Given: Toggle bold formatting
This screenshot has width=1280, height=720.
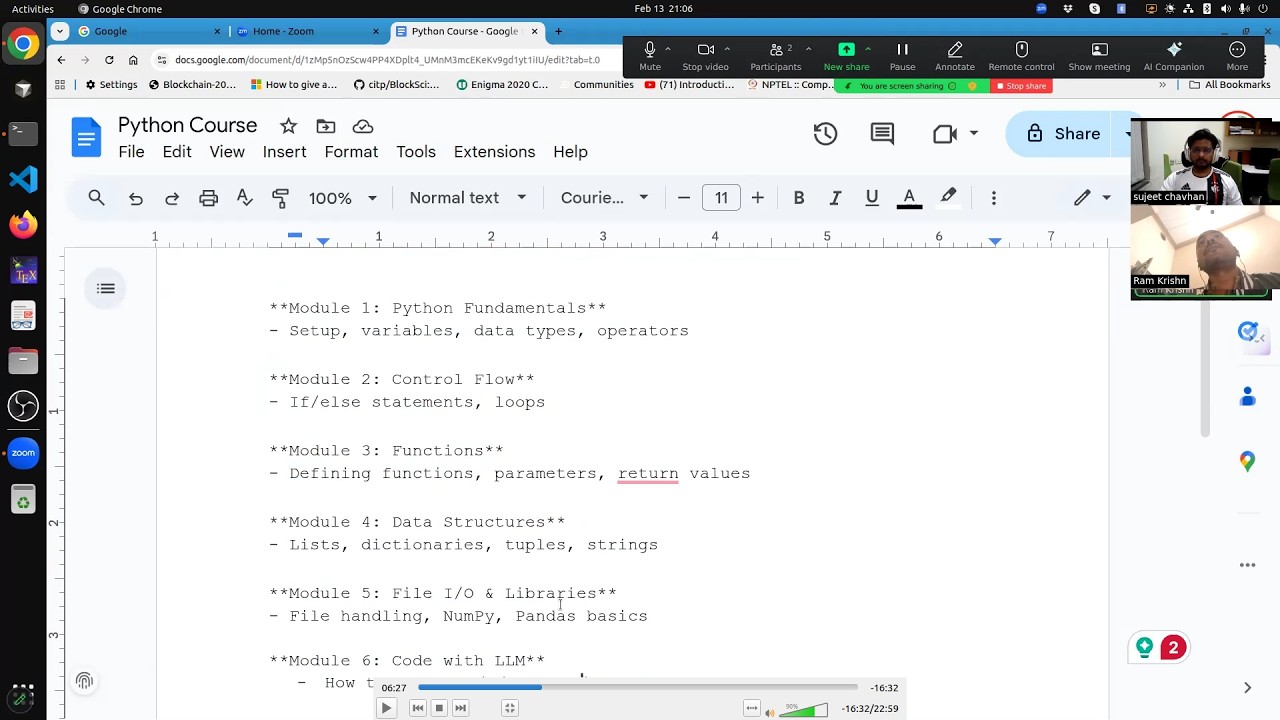Looking at the screenshot, I should click(x=799, y=198).
